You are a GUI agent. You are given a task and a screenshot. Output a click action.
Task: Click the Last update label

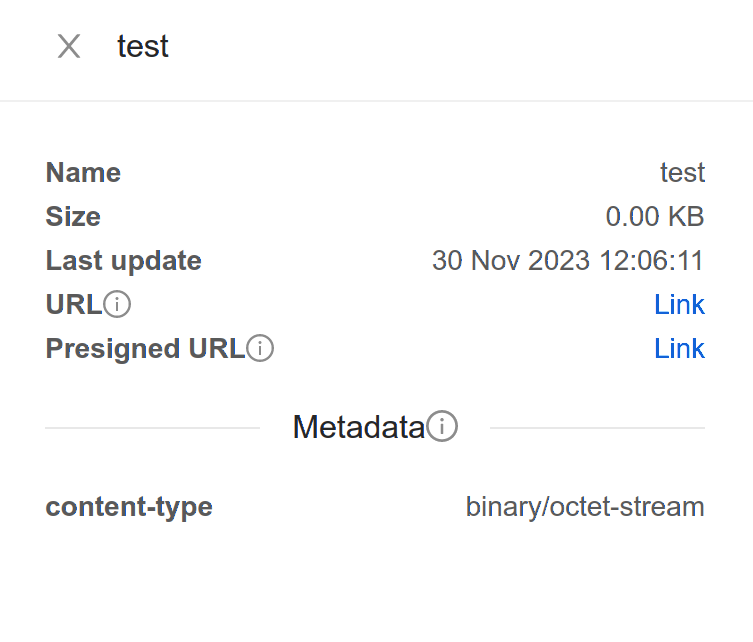click(123, 261)
